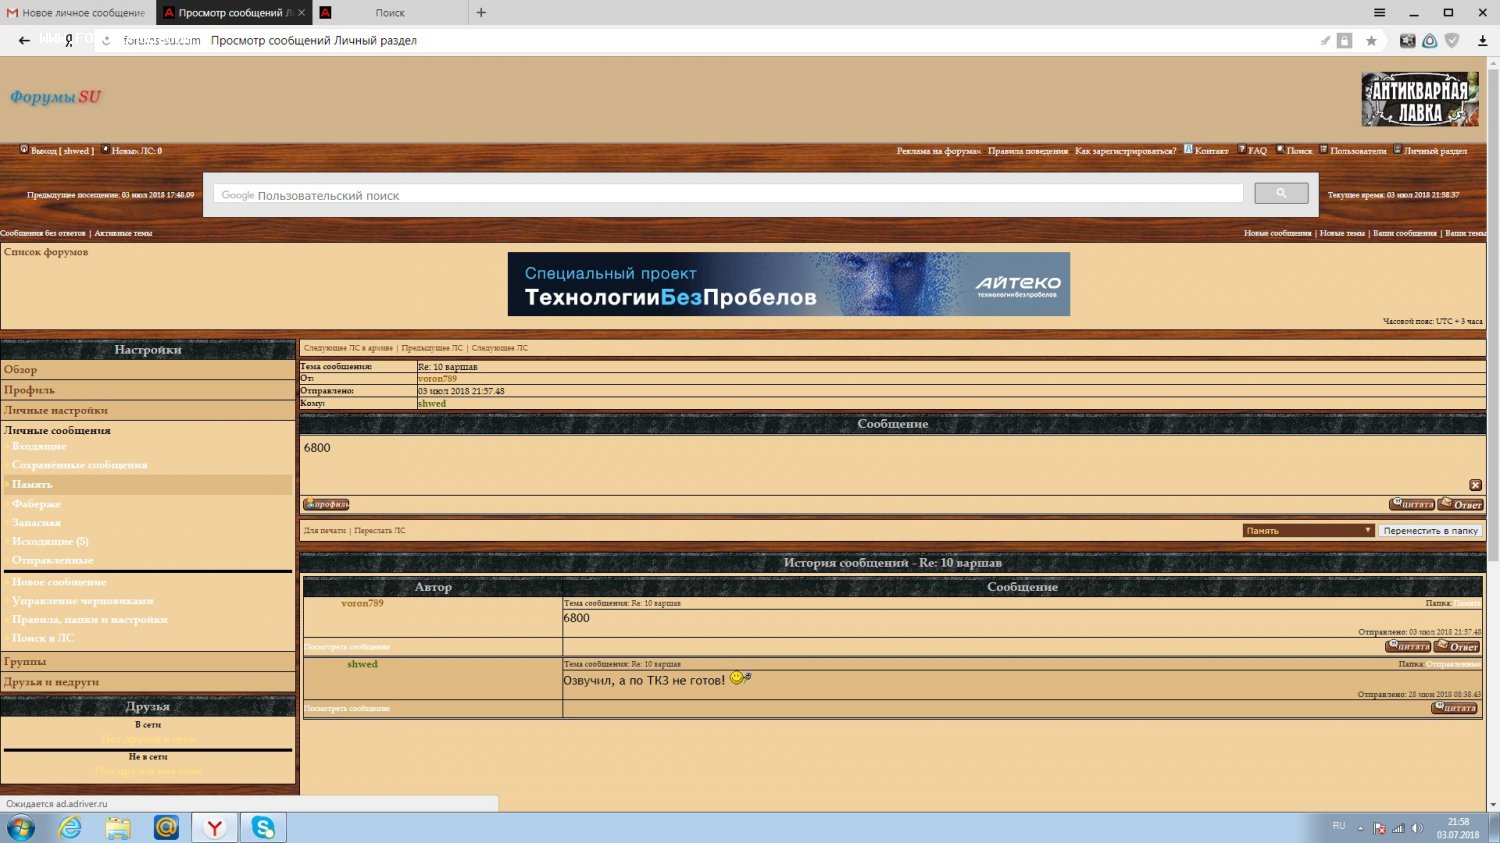Click the top 'Ответ' reply button
Image resolution: width=1500 pixels, height=843 pixels.
1461,505
